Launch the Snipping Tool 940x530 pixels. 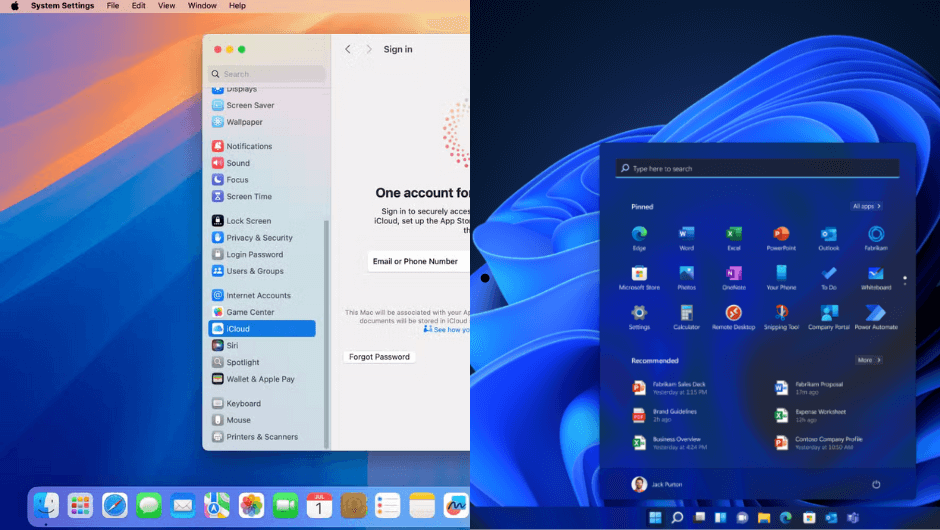[x=781, y=318]
